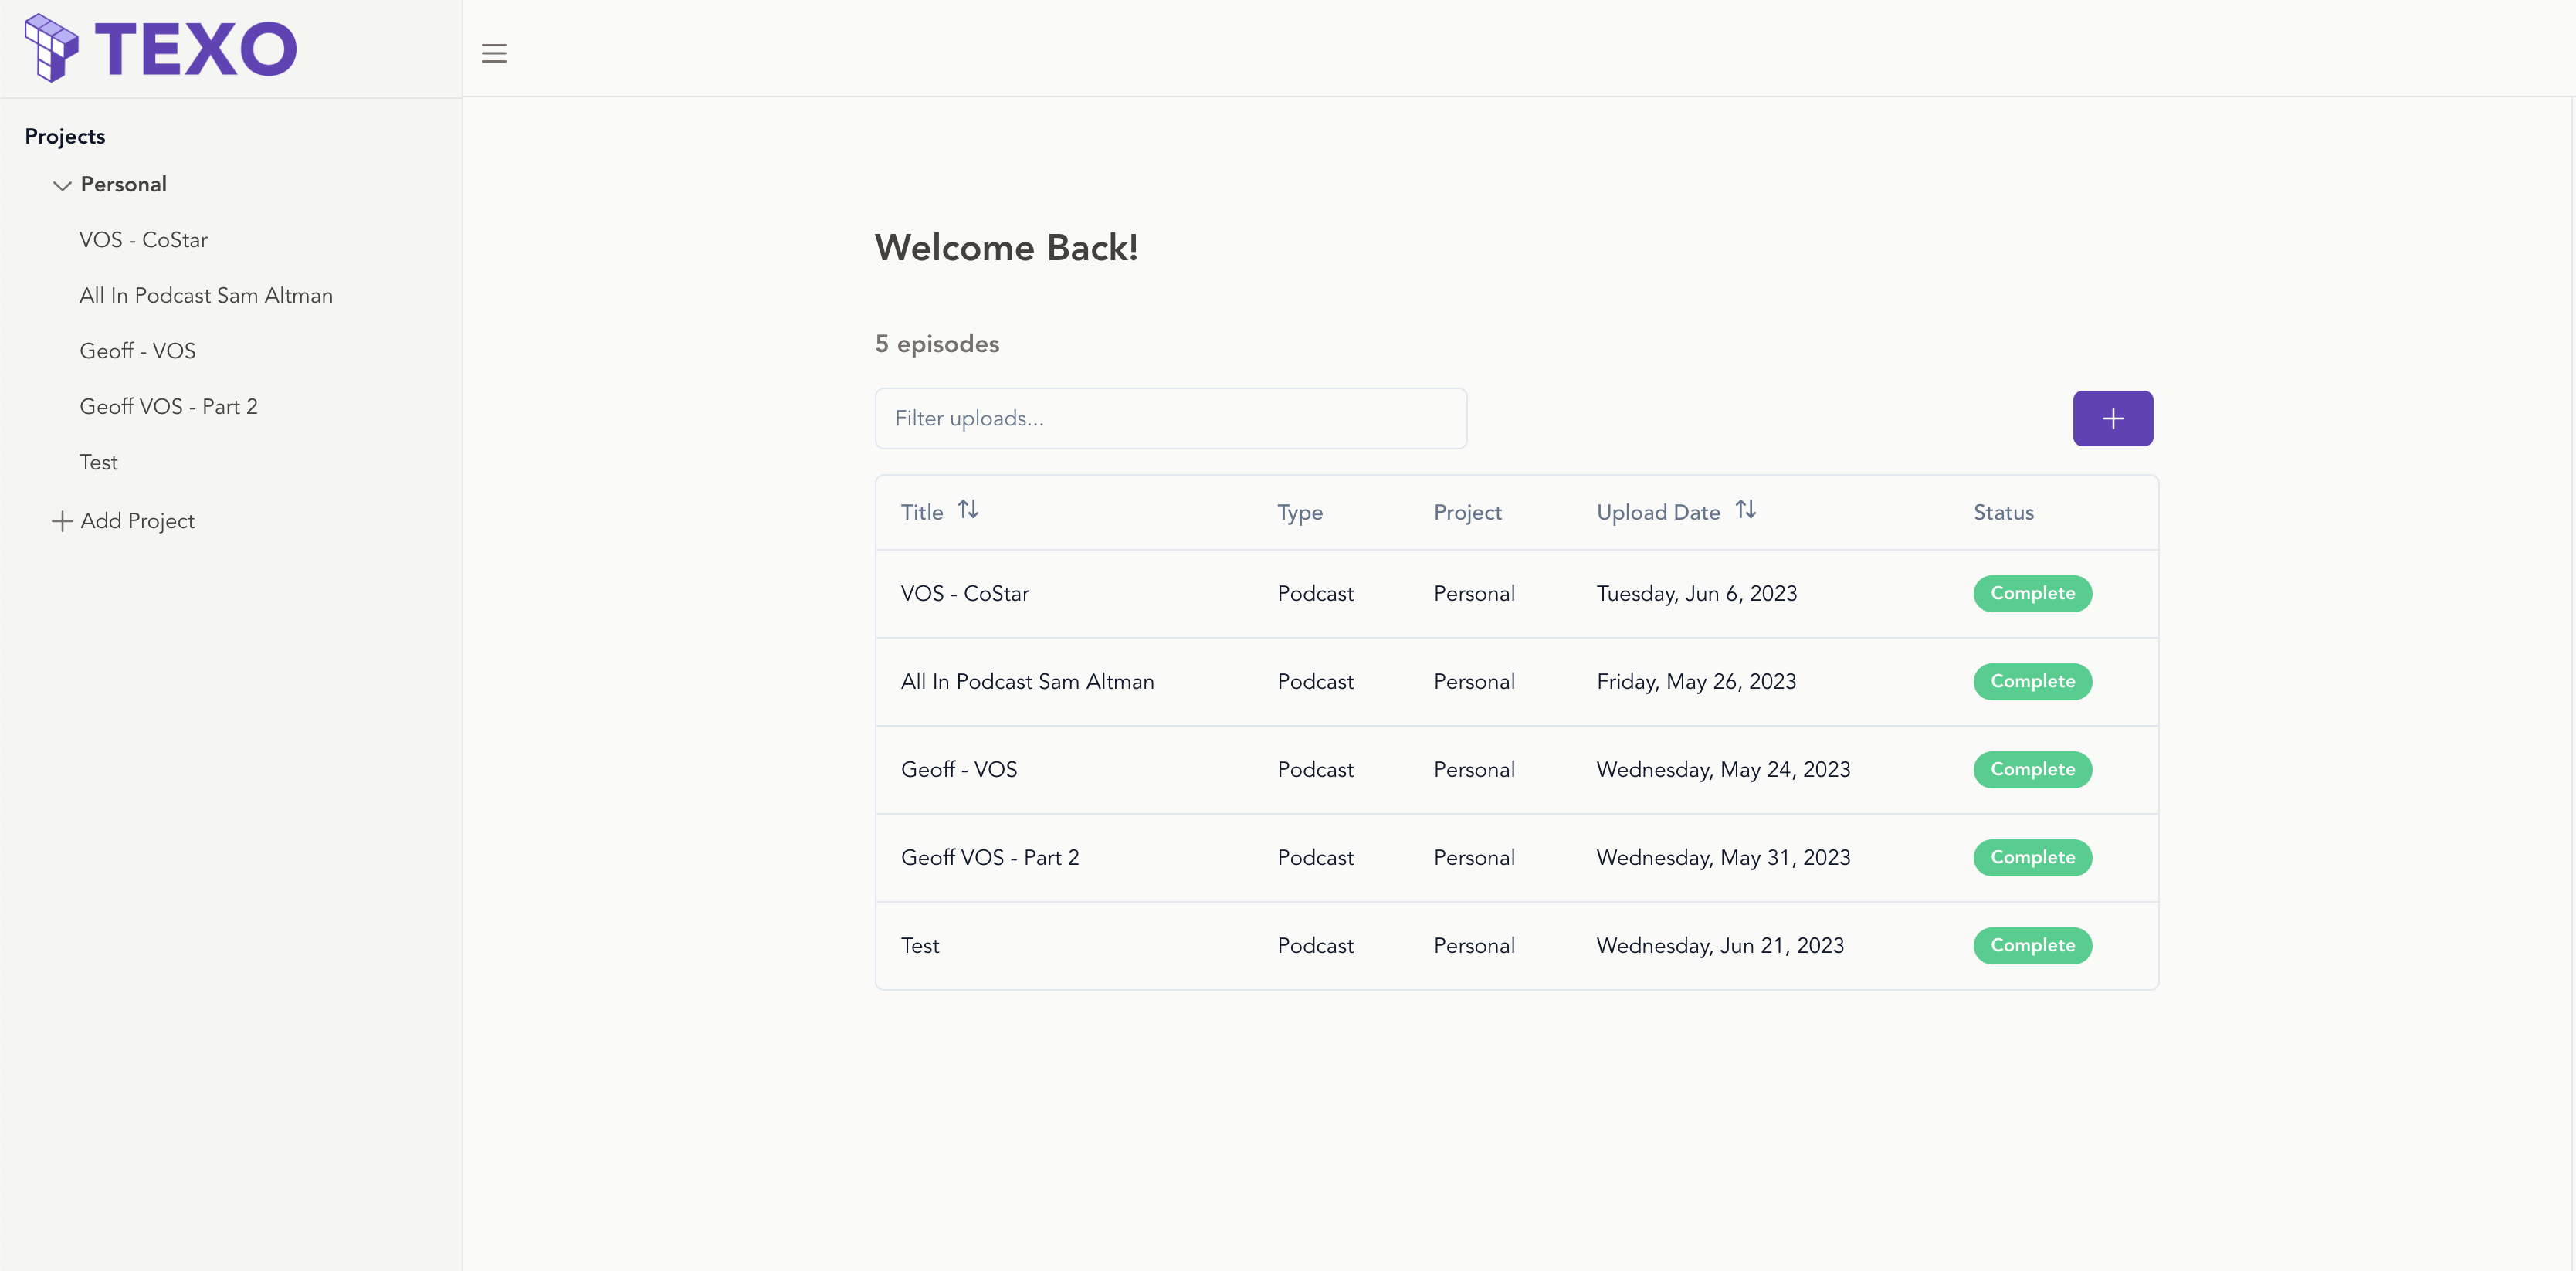Toggle the hamburger sidebar menu
Viewport: 2576px width, 1271px height.
[x=494, y=53]
